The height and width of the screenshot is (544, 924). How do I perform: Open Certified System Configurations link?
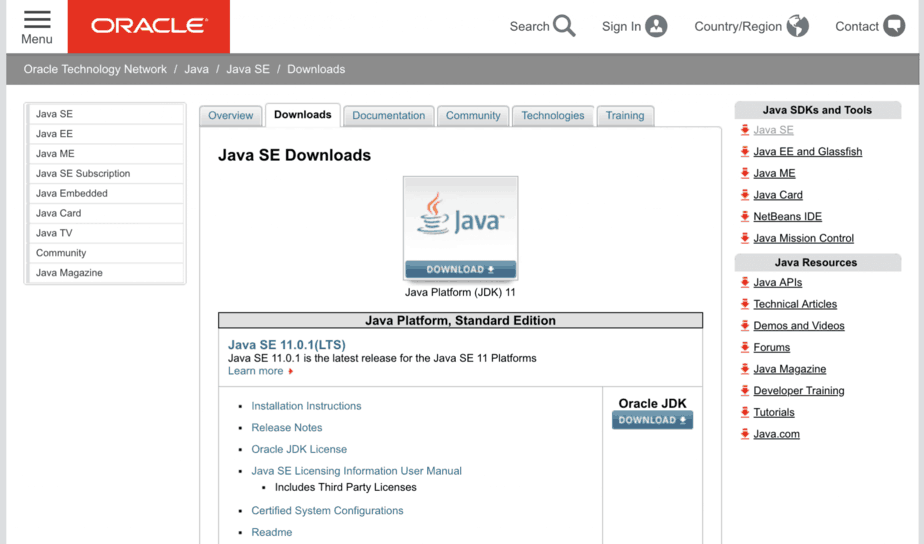(327, 510)
